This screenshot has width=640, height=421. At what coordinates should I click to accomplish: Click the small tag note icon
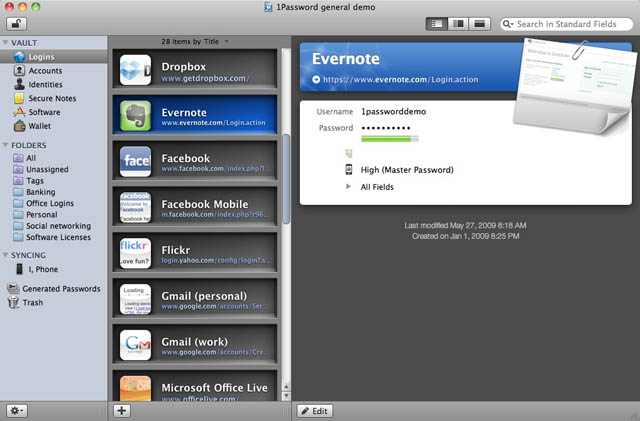(x=349, y=153)
